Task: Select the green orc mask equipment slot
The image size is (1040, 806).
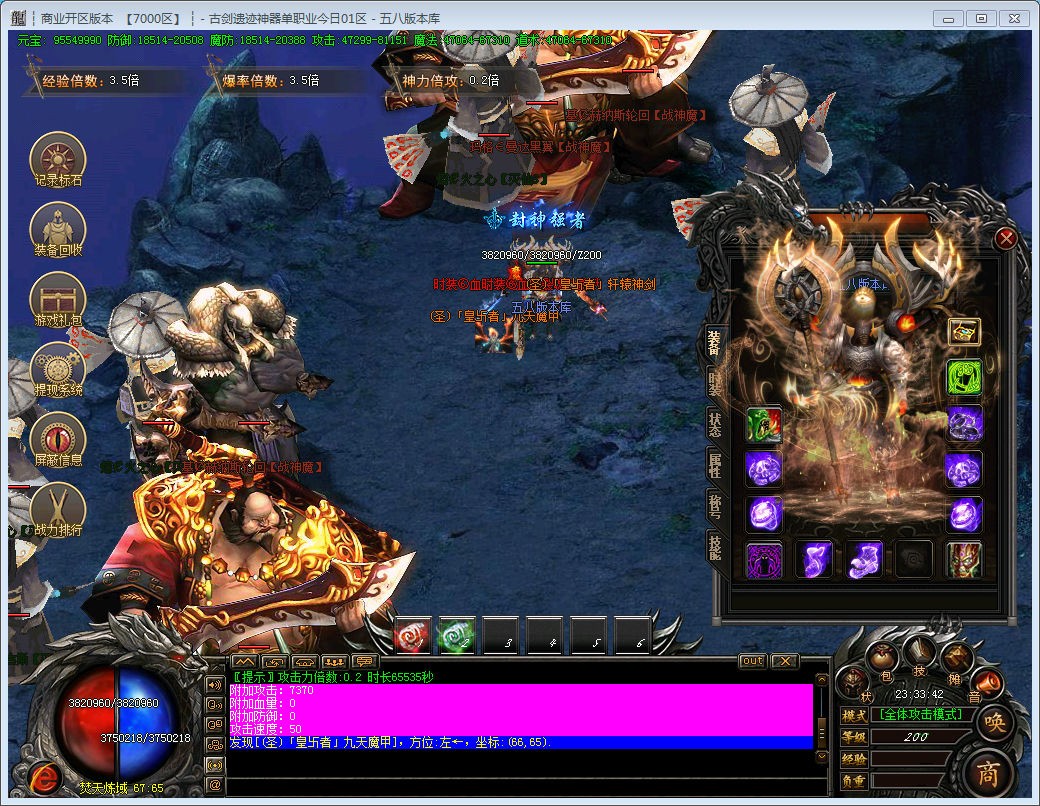Action: (763, 425)
